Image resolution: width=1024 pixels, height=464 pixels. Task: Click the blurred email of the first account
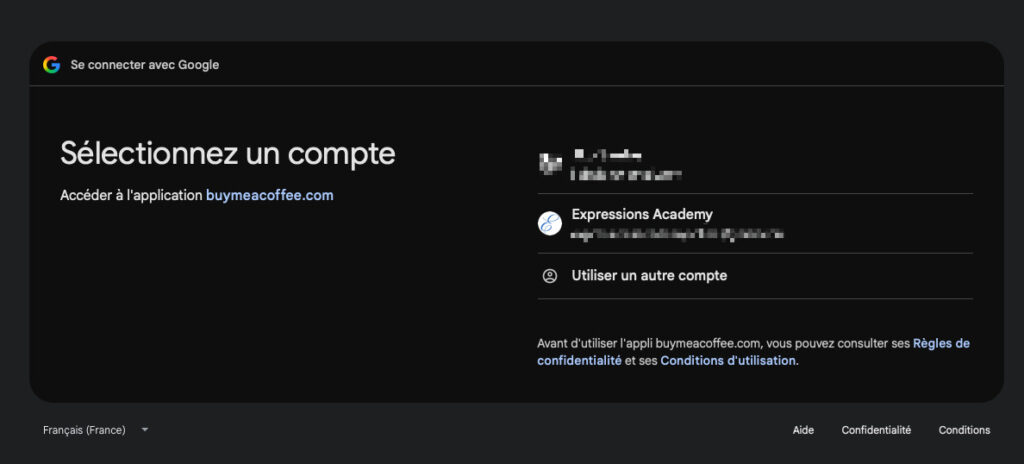tap(627, 174)
